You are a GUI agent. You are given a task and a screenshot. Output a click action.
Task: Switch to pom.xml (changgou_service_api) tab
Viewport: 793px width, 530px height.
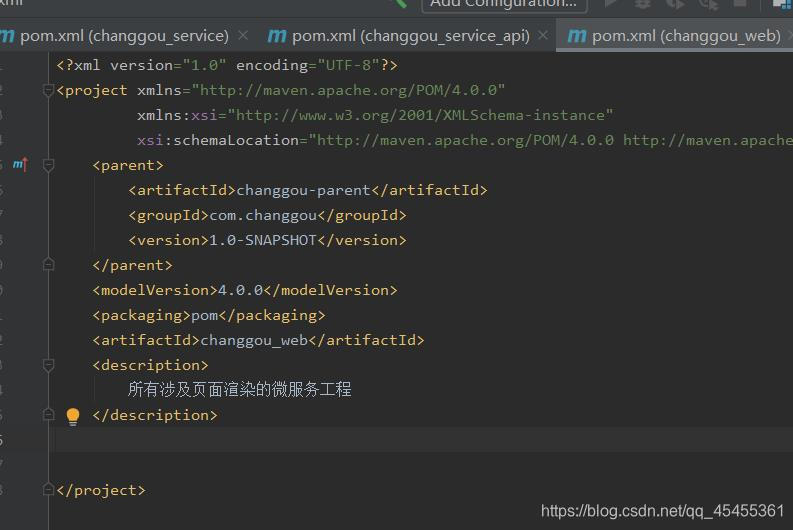point(411,36)
